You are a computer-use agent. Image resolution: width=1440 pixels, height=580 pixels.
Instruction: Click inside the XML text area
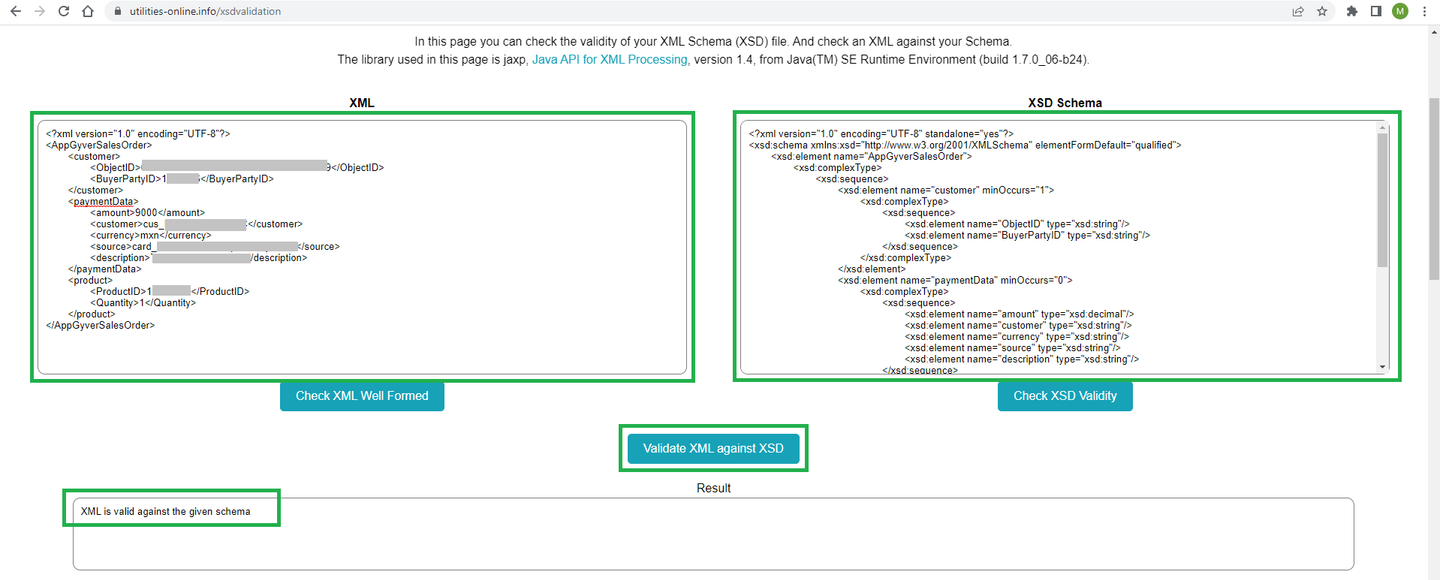[362, 247]
